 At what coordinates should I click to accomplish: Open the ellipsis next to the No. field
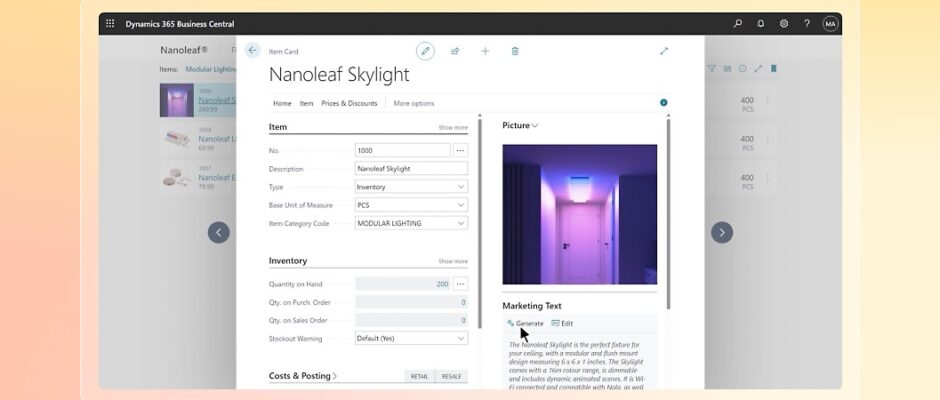[x=460, y=151]
